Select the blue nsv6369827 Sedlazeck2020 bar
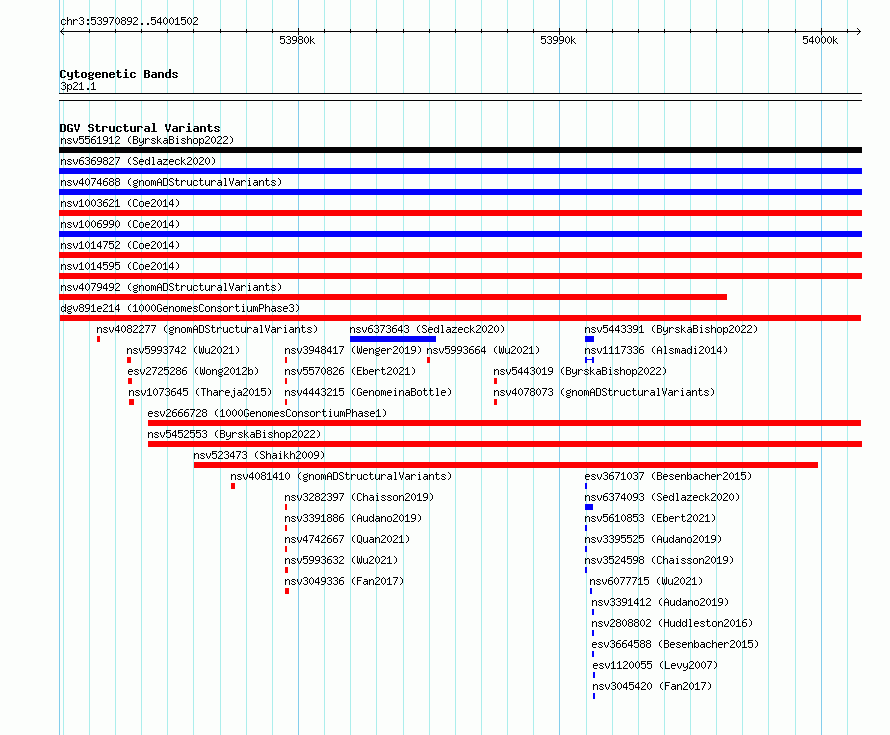Image resolution: width=890 pixels, height=735 pixels. tap(460, 171)
